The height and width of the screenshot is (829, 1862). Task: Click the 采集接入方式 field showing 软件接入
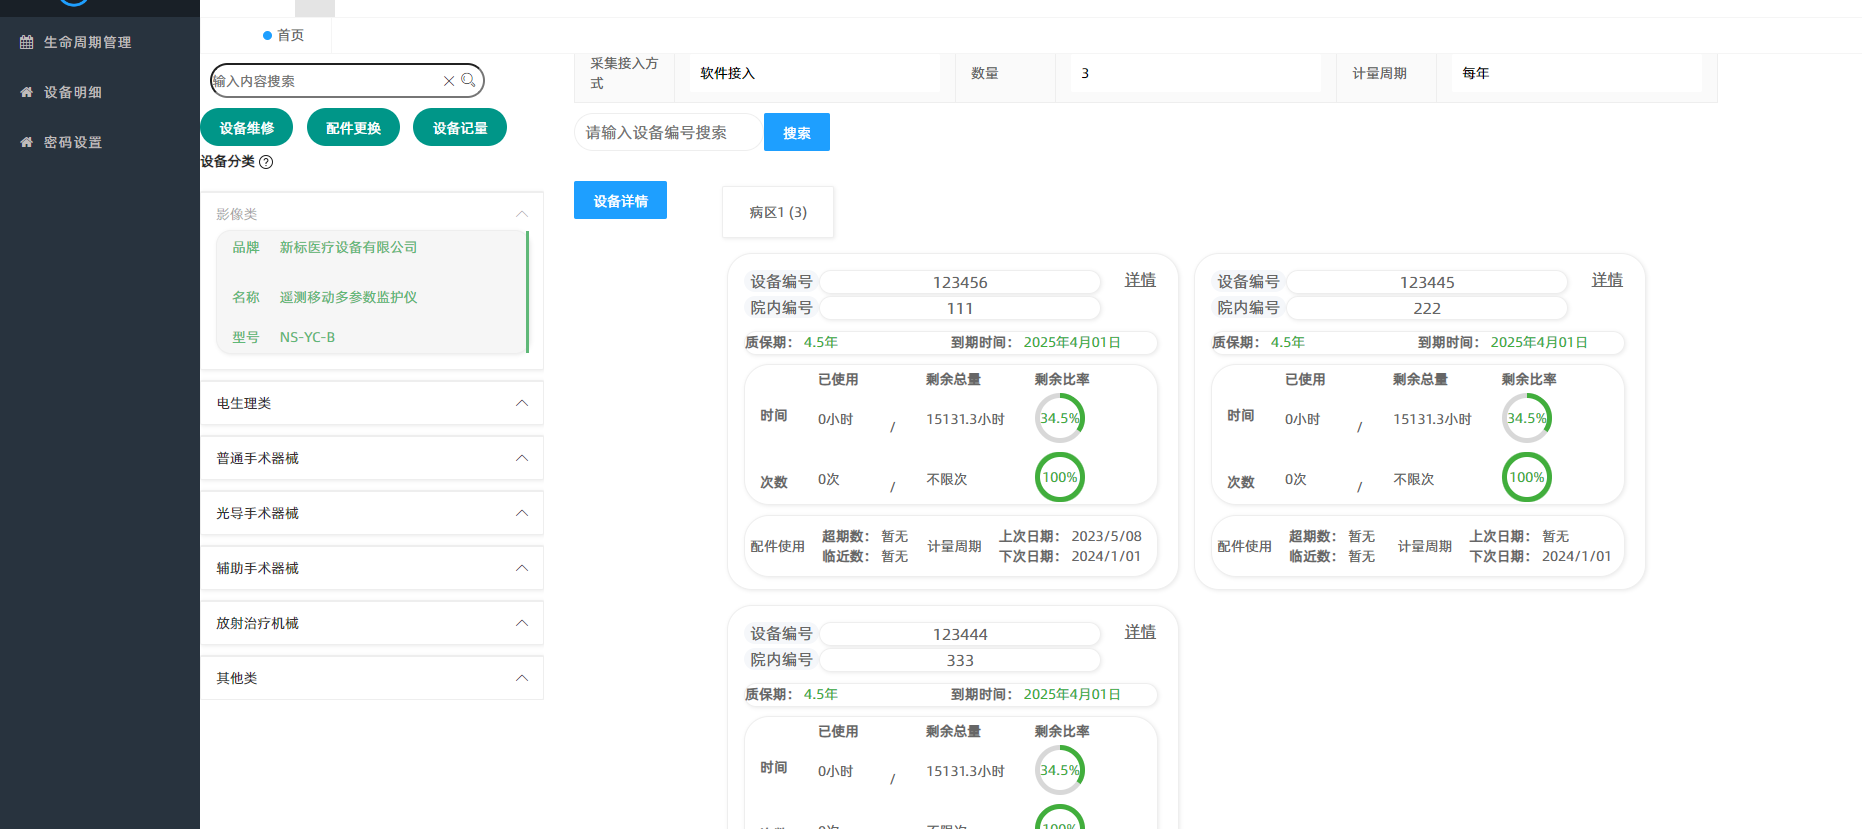[x=815, y=73]
